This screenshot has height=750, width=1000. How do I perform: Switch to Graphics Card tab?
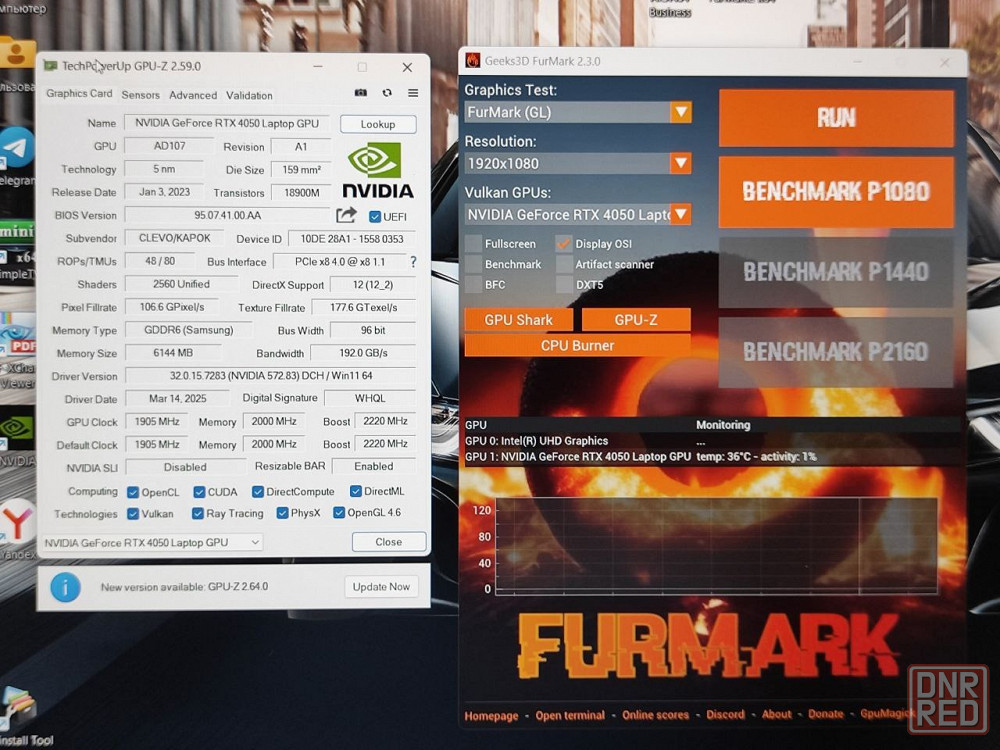(x=79, y=93)
